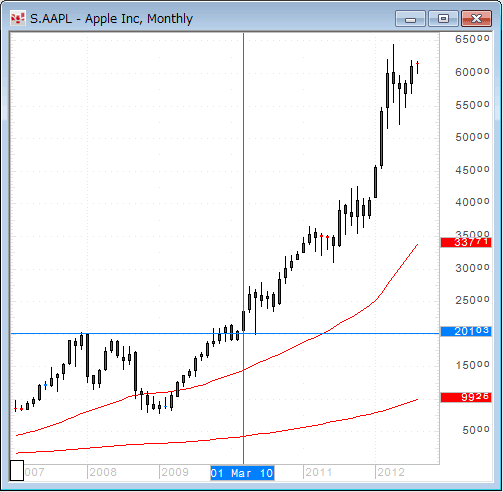Minimize the Apple Inc chart window
The height and width of the screenshot is (492, 503).
[410, 19]
